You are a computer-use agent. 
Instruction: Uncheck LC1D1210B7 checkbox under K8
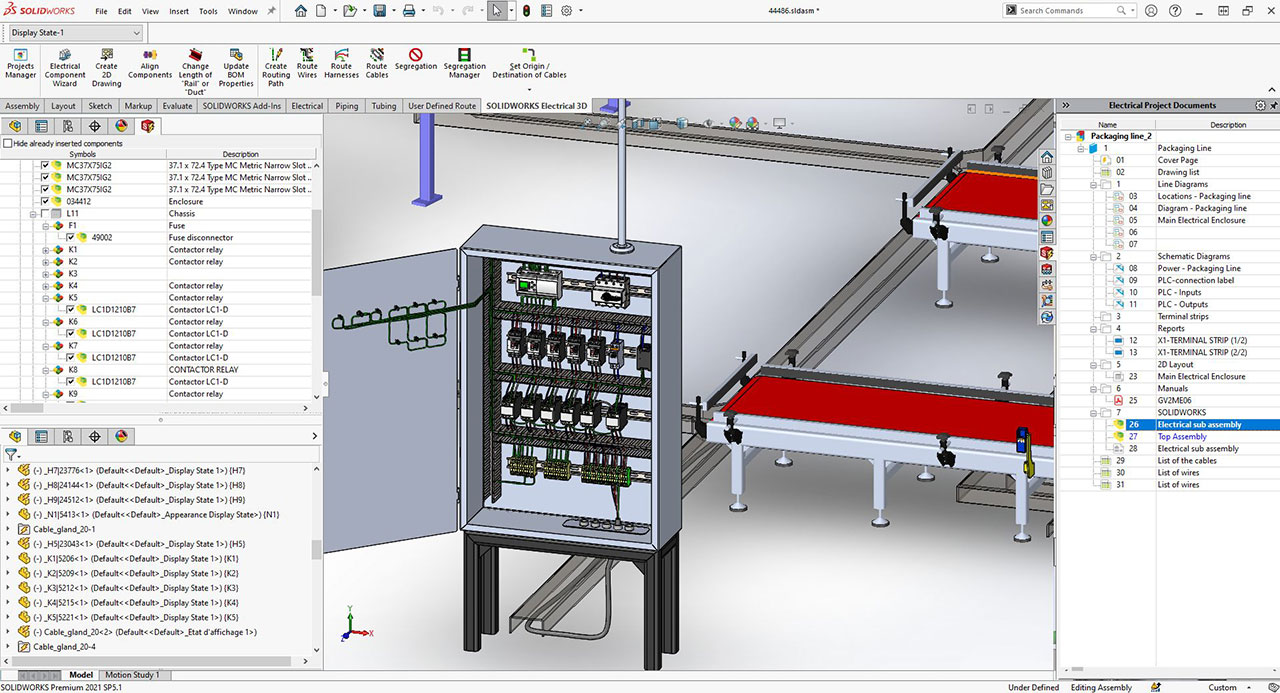[70, 381]
